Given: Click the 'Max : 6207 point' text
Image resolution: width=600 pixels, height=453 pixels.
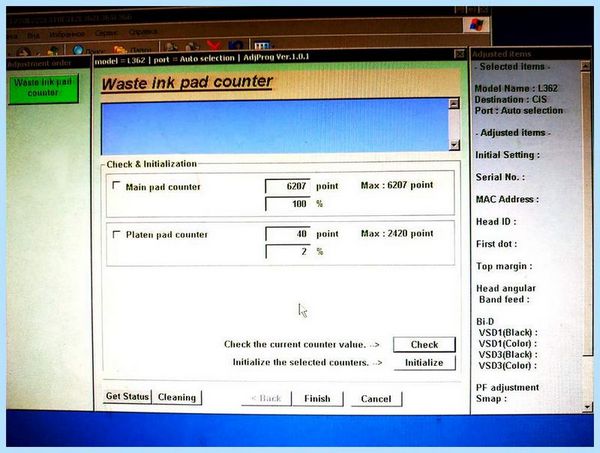Looking at the screenshot, I should click(397, 185).
